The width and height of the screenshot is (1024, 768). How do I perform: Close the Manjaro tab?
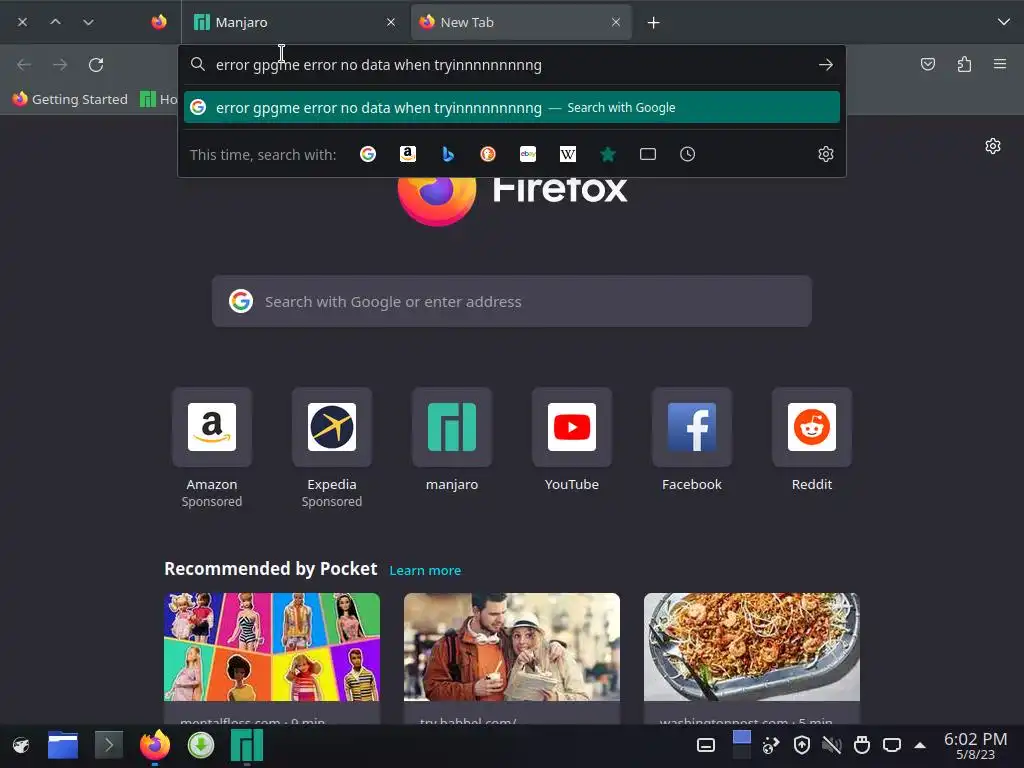point(391,22)
